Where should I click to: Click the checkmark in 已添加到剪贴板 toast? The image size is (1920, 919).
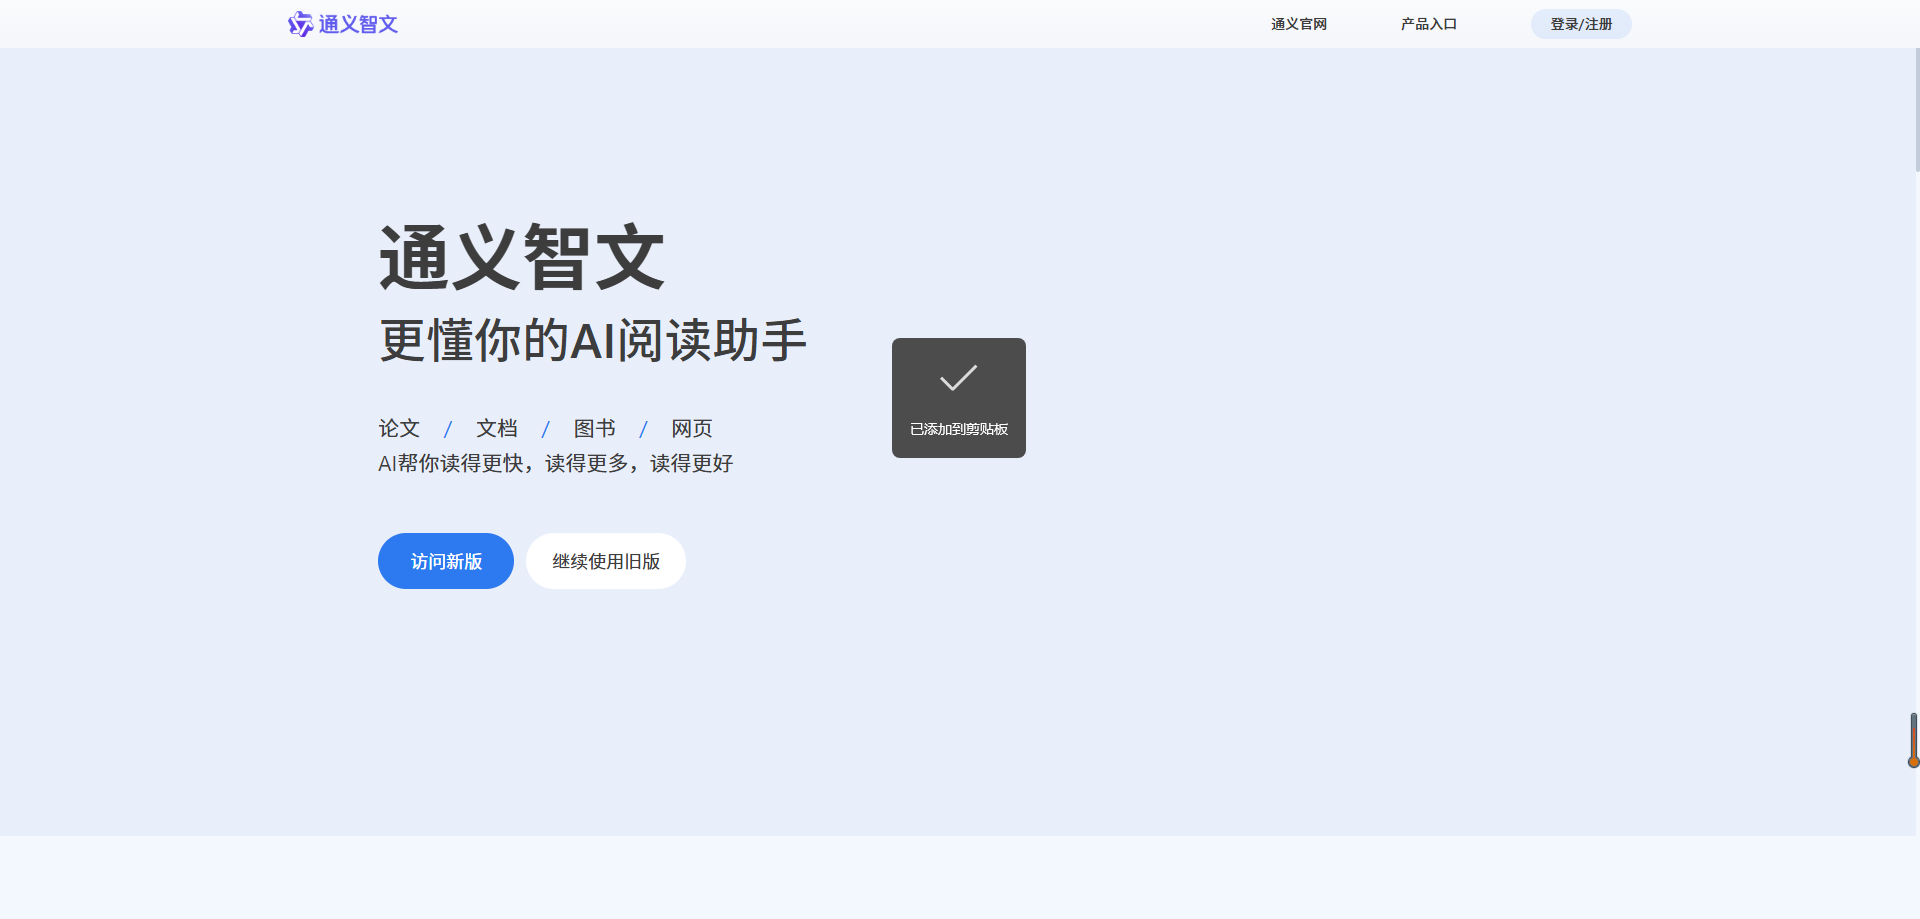coord(958,378)
